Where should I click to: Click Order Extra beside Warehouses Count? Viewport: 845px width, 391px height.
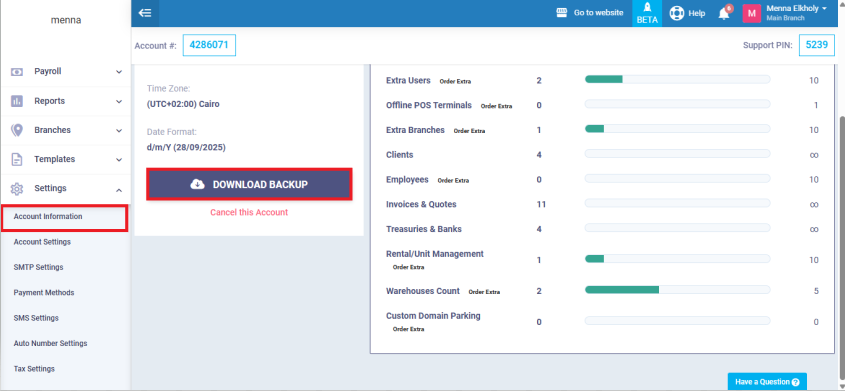pos(484,292)
